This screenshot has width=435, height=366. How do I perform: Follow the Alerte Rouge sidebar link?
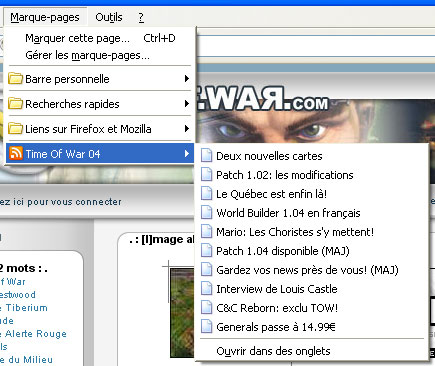[36, 334]
